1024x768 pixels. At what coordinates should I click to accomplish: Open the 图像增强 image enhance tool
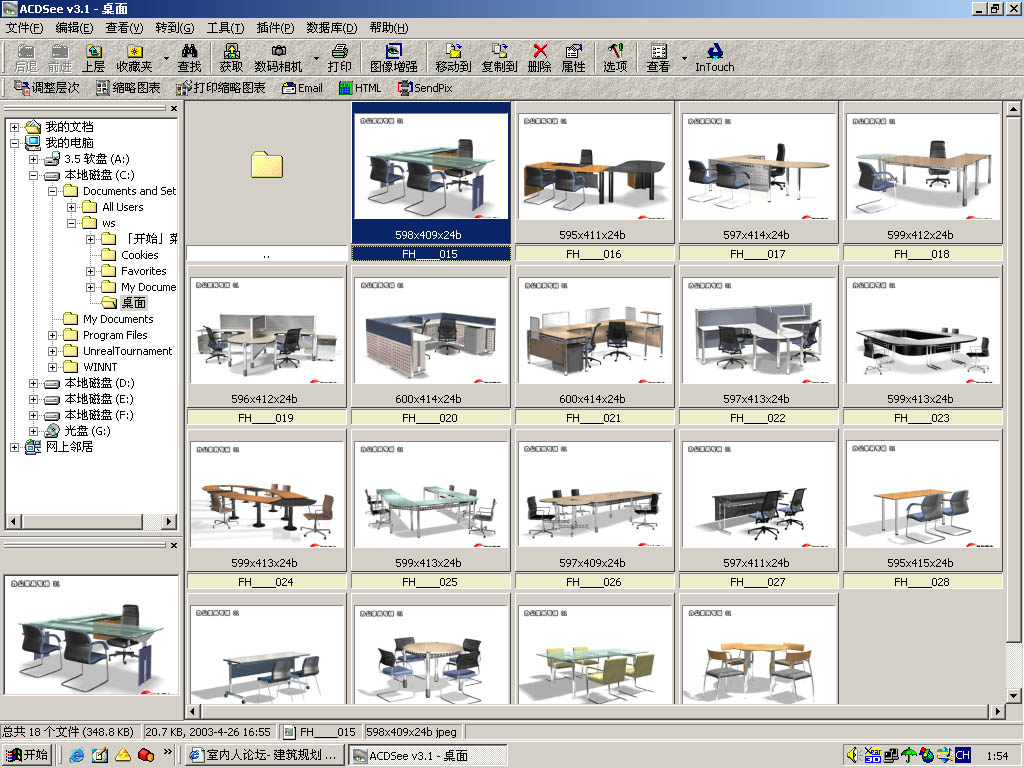[393, 57]
